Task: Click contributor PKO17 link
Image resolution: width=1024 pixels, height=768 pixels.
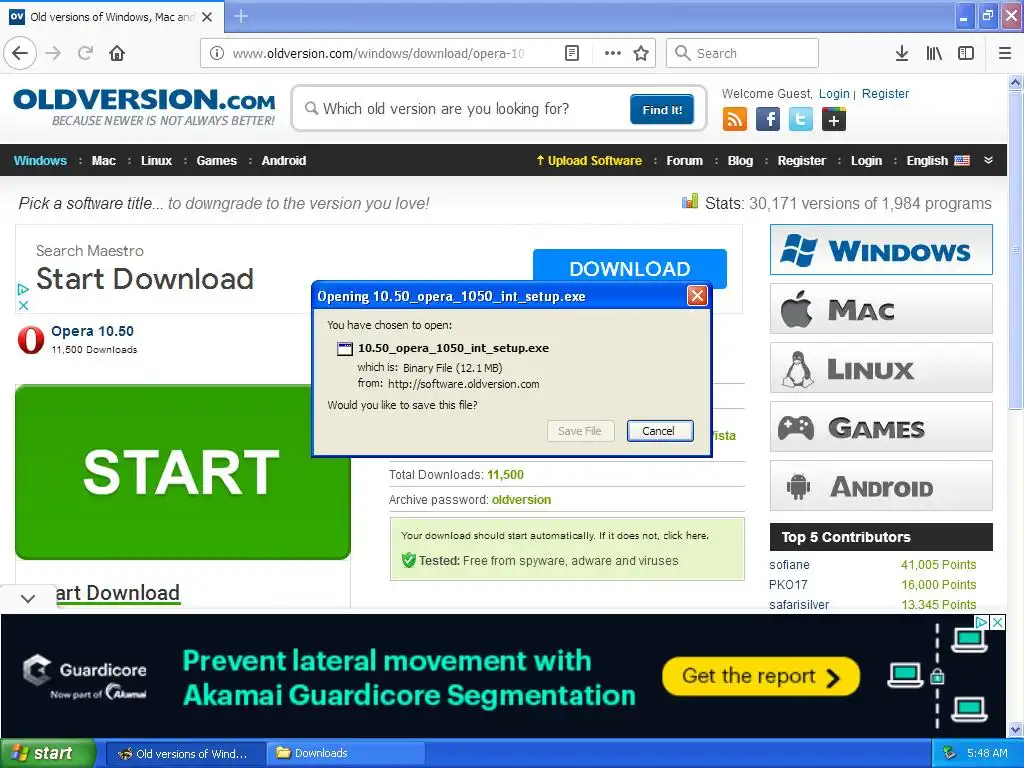Action: (x=788, y=585)
